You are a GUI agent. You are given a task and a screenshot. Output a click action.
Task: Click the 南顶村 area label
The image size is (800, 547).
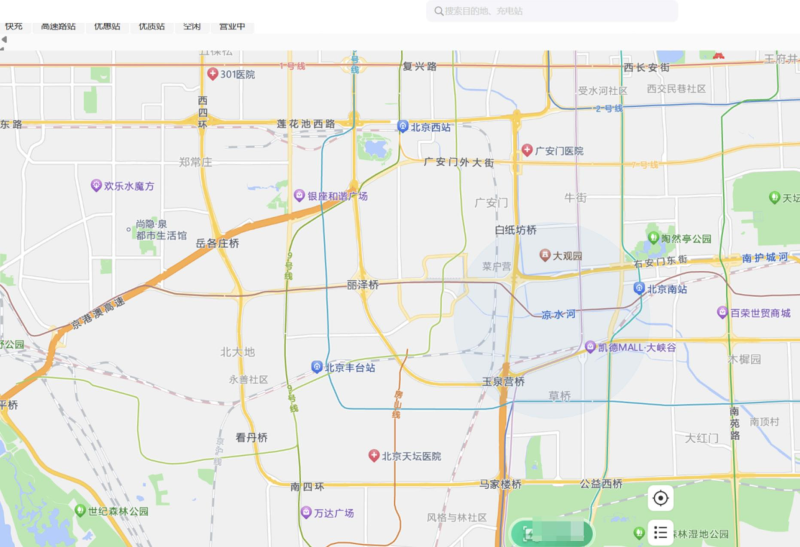tap(764, 421)
